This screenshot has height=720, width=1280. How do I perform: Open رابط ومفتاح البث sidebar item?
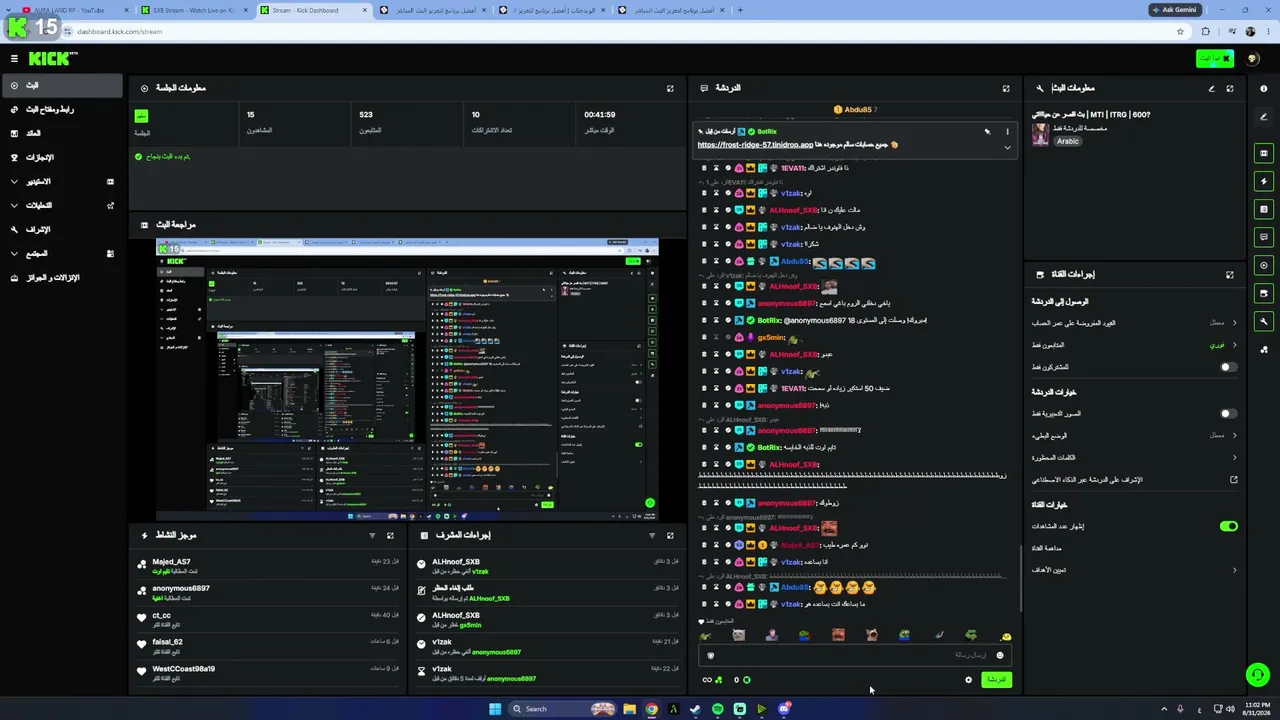click(62, 110)
